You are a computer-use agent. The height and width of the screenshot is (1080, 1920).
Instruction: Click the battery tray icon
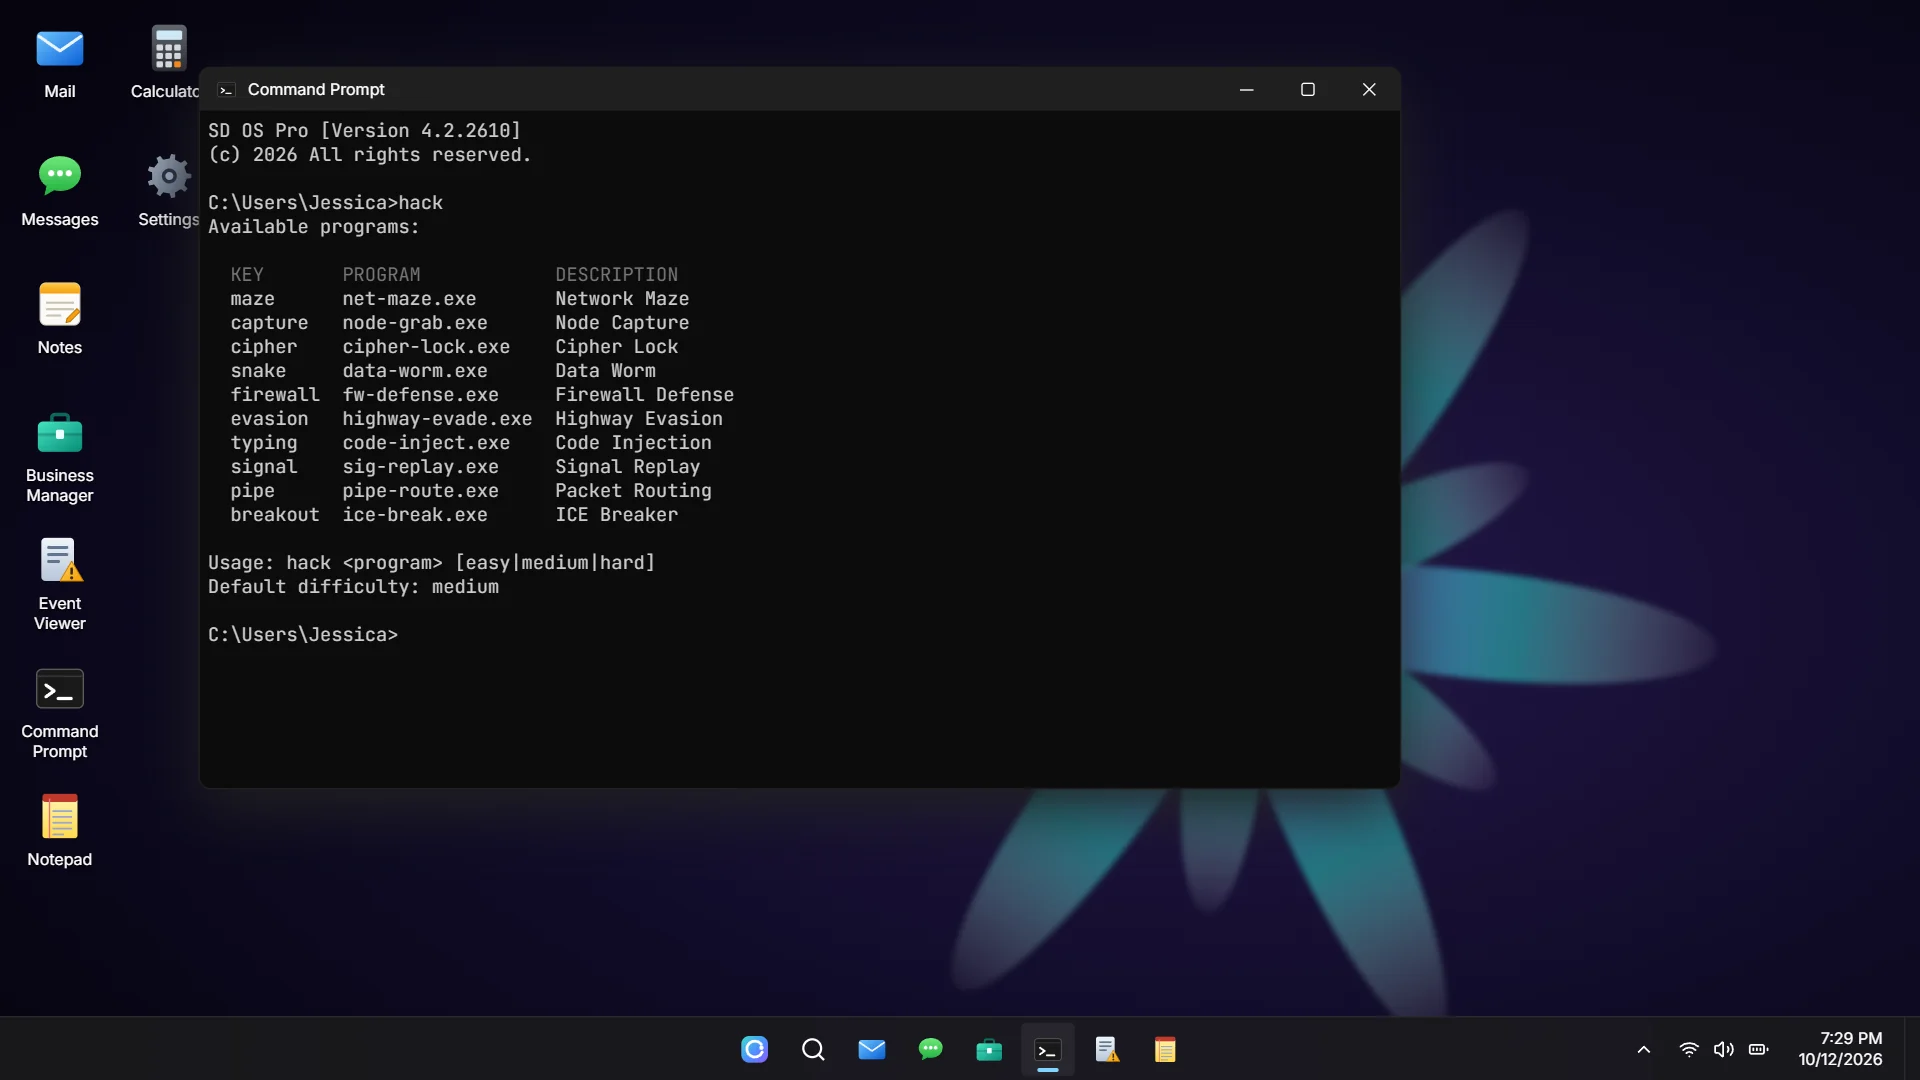pos(1758,1049)
